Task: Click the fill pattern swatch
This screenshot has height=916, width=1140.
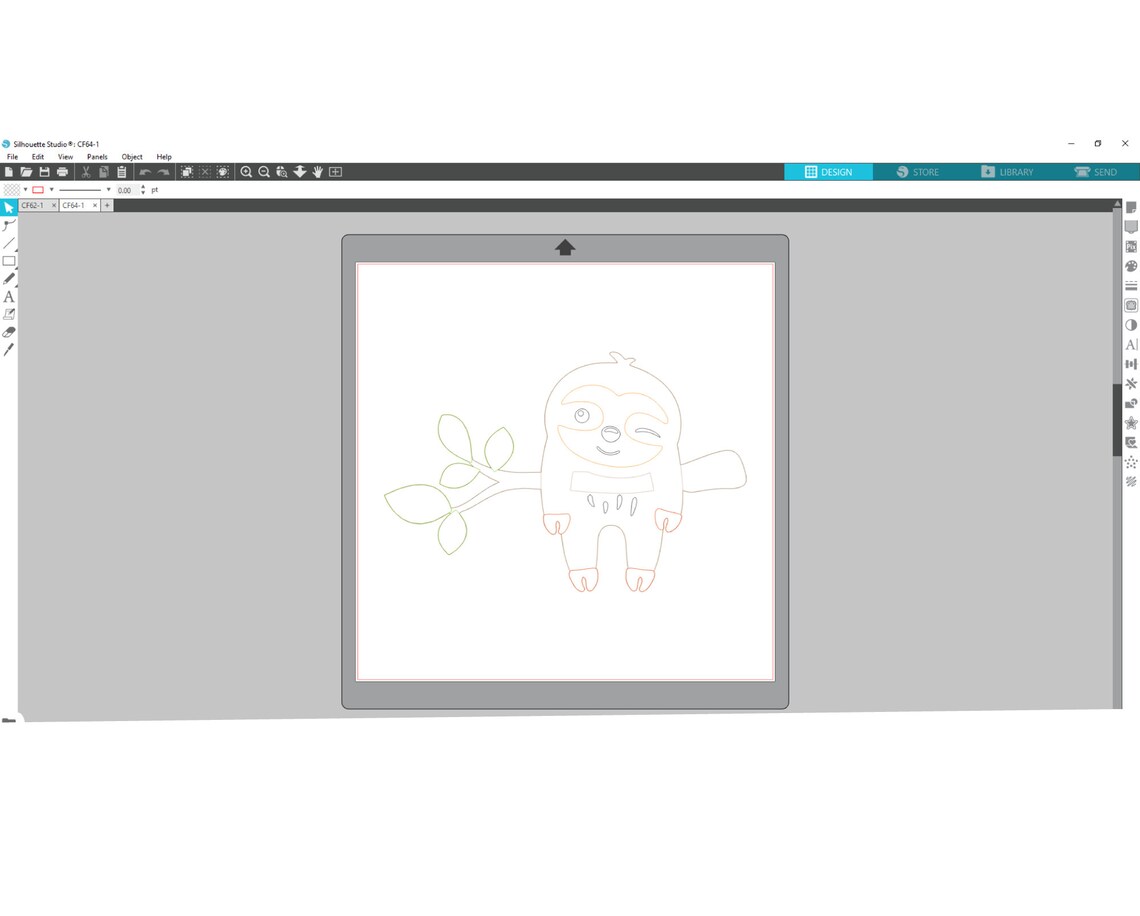Action: tap(12, 190)
